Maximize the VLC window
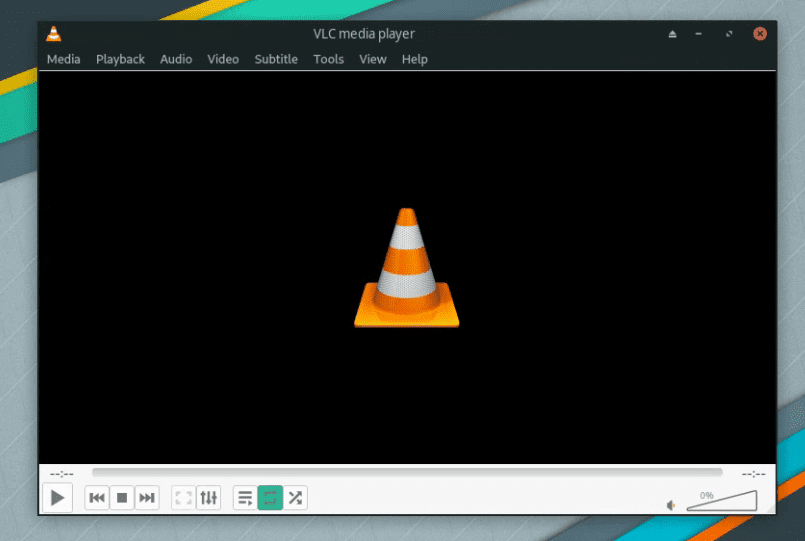This screenshot has height=541, width=805. 729,34
